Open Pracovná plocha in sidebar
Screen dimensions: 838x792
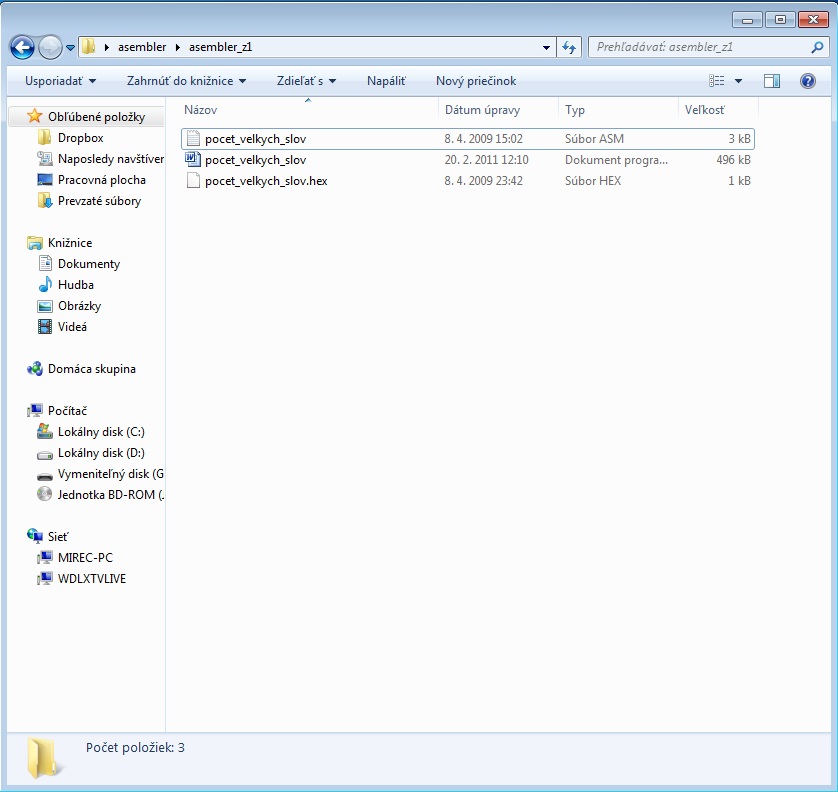coord(102,180)
